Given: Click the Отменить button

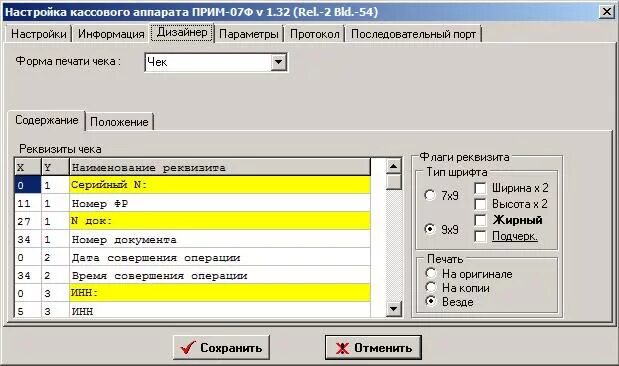Looking at the screenshot, I should 373,347.
